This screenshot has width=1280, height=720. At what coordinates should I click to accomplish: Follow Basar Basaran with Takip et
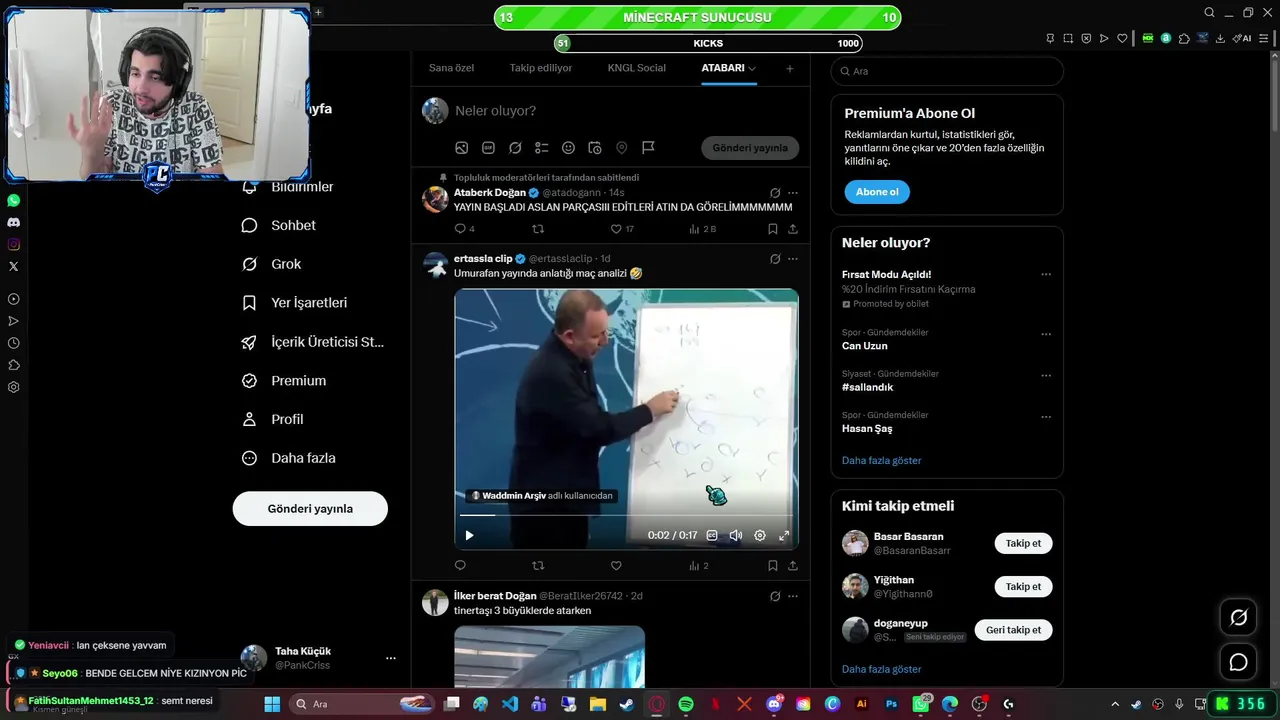click(1023, 544)
